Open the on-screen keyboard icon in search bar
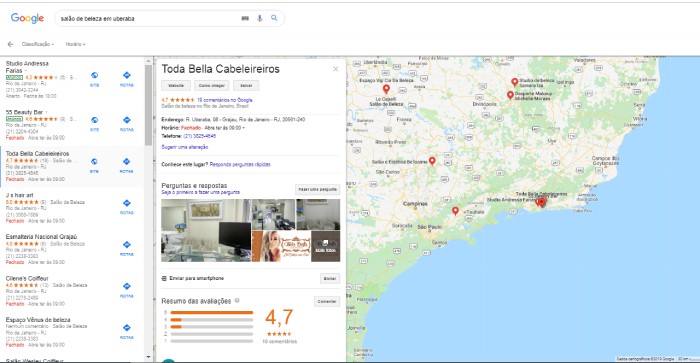Viewport: 700px width, 363px height. point(245,18)
